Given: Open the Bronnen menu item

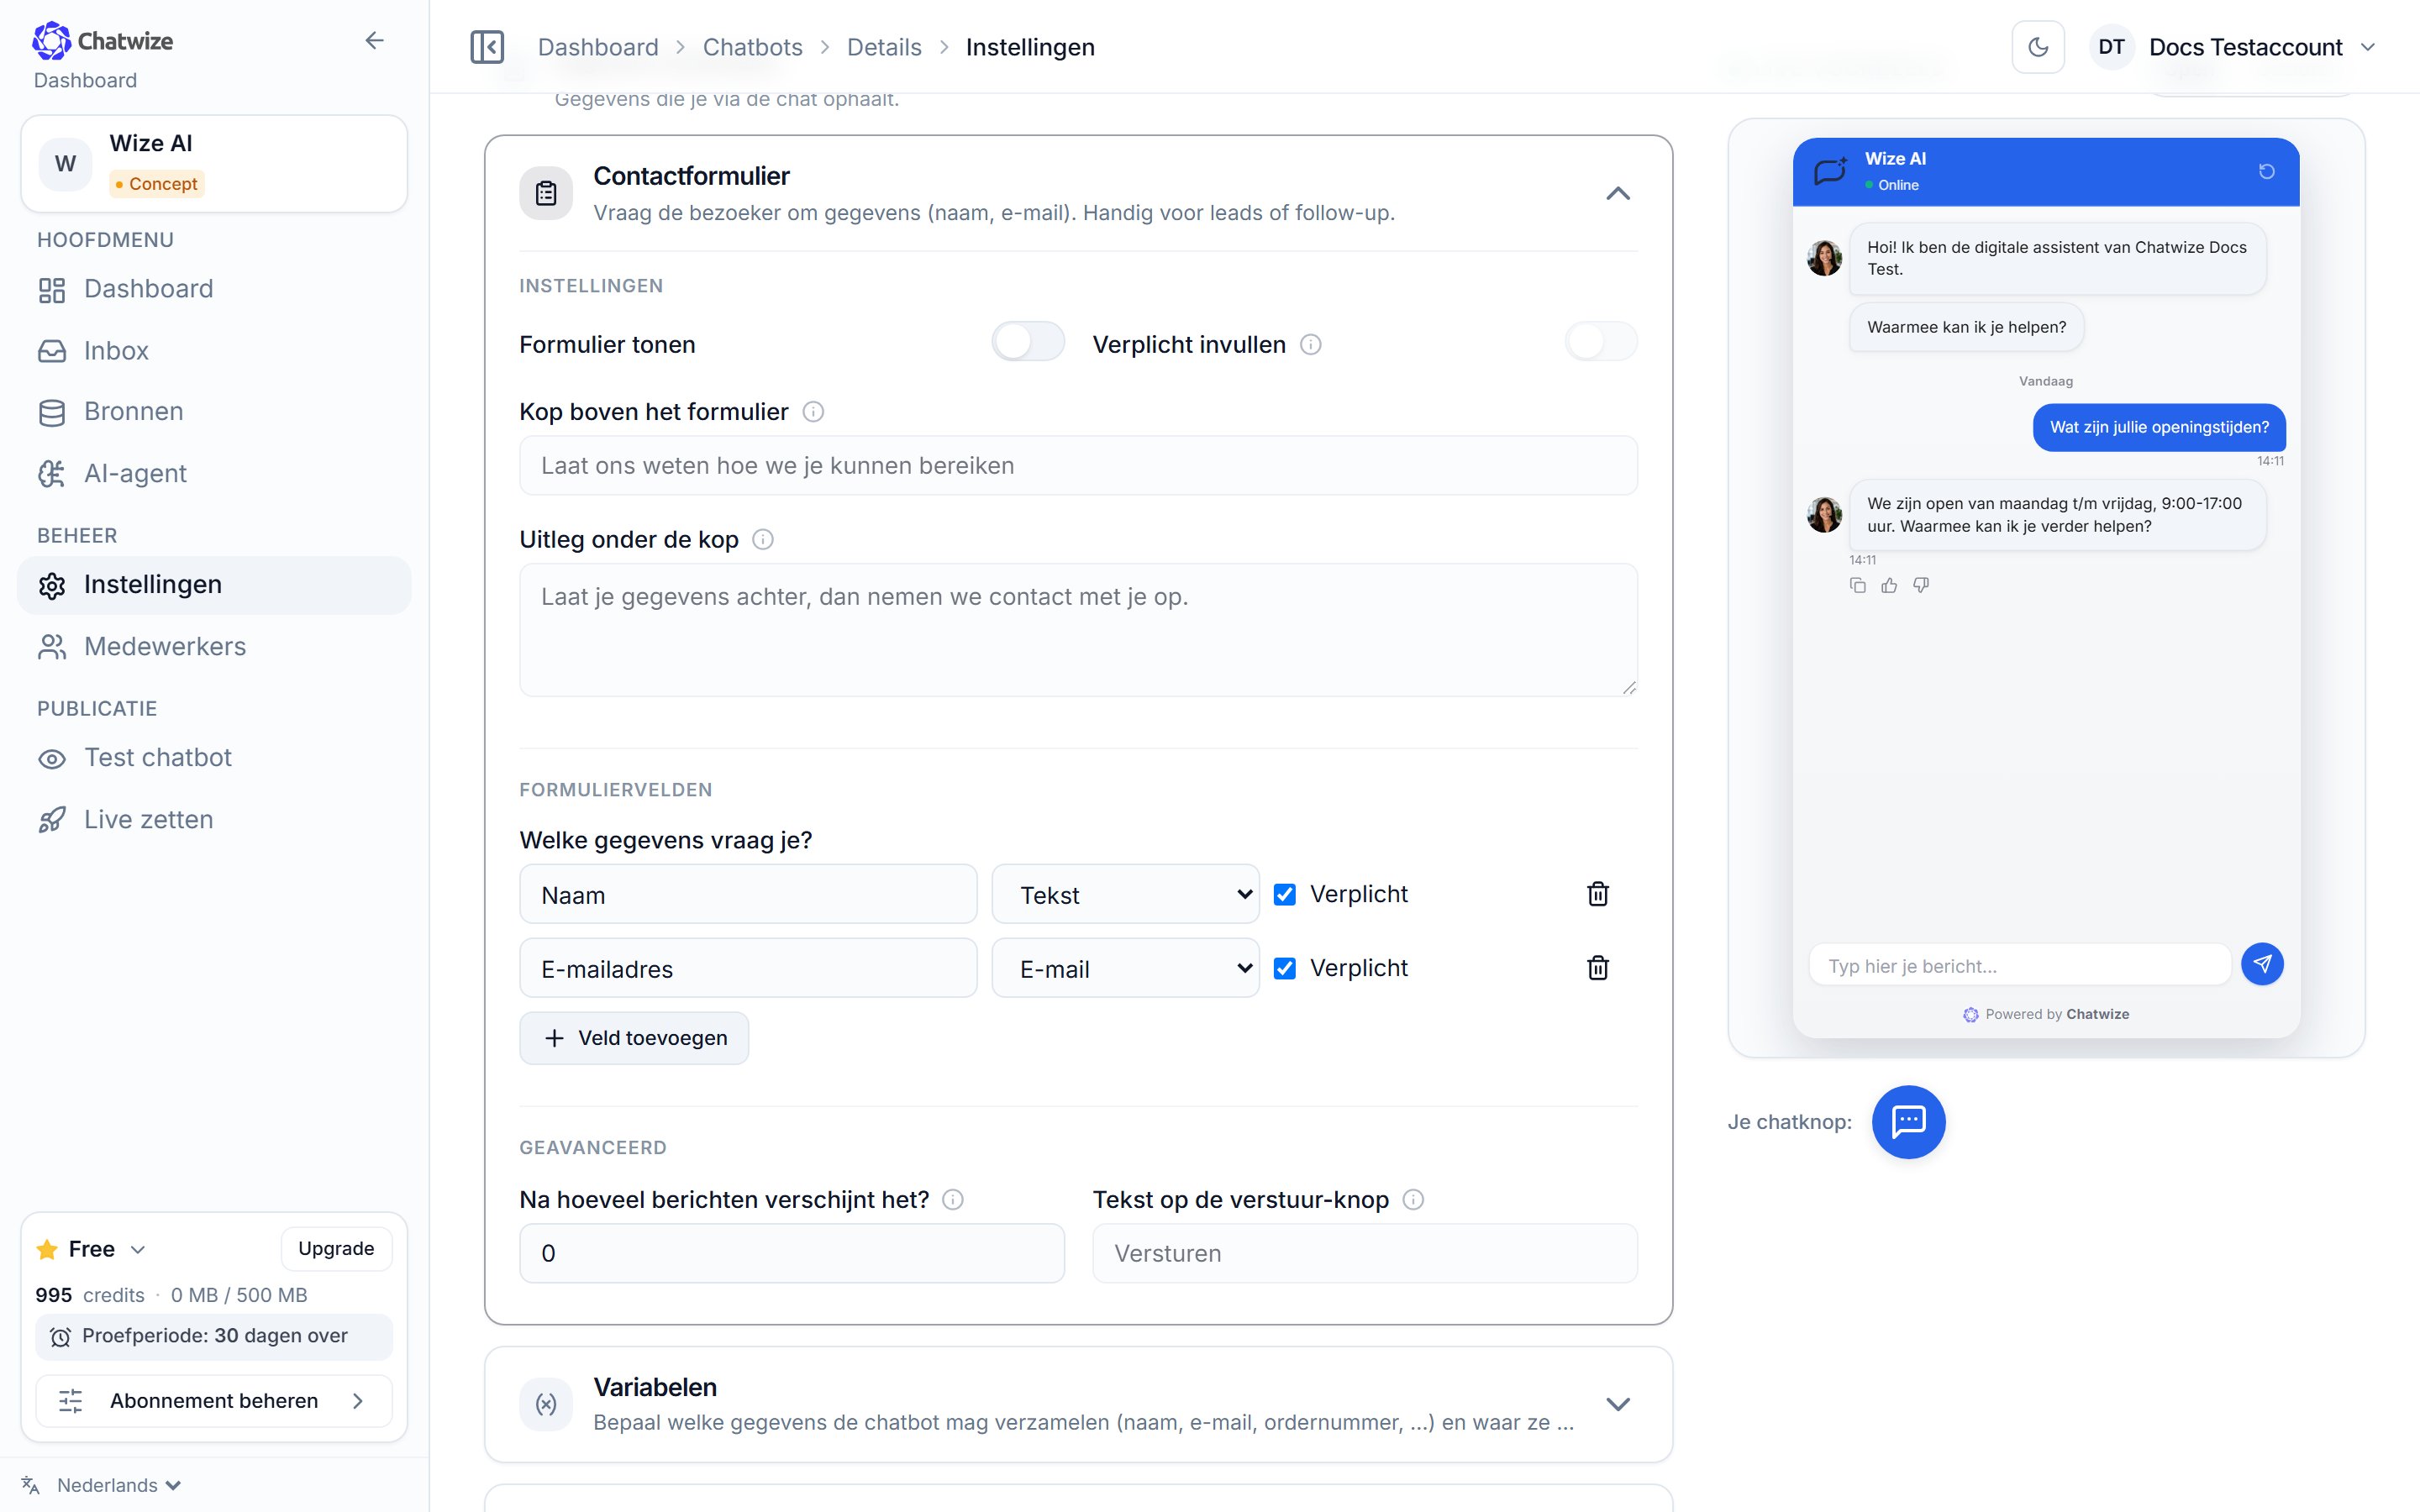Looking at the screenshot, I should 214,412.
